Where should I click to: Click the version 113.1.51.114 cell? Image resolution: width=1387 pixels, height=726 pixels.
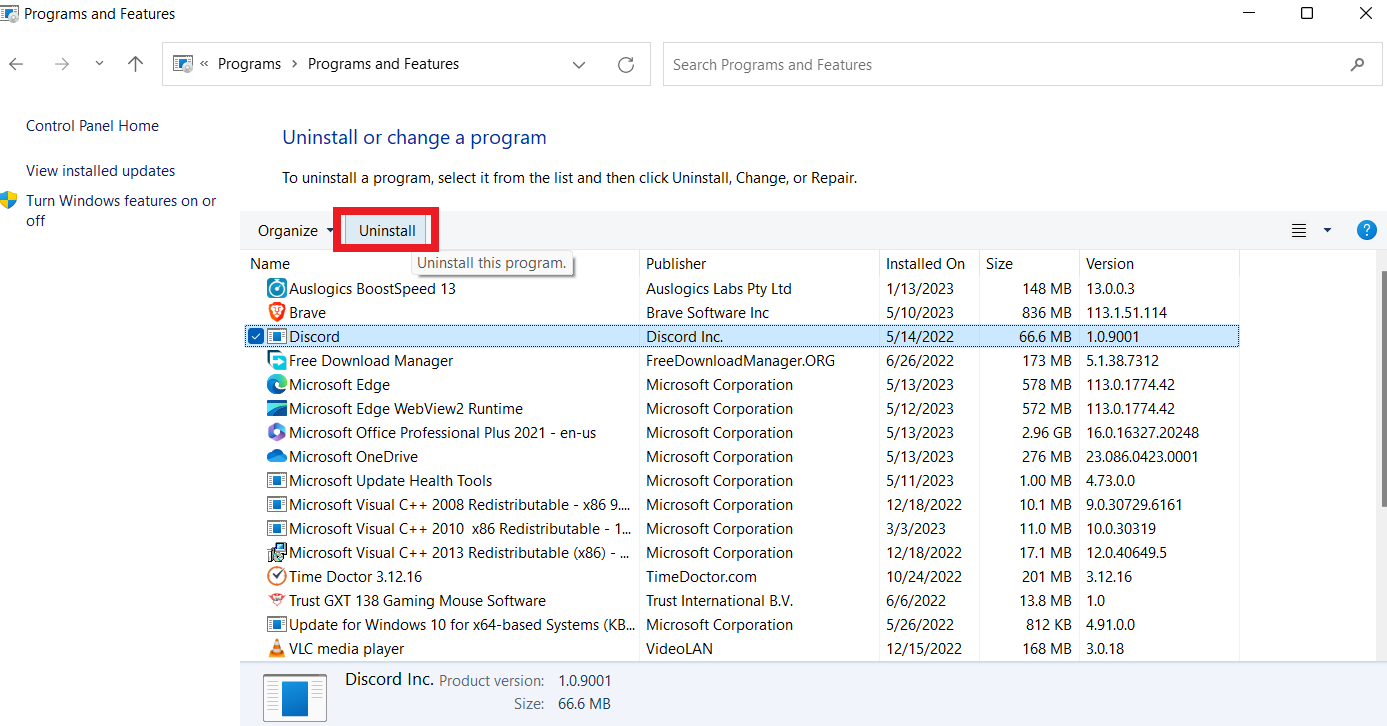click(1127, 312)
